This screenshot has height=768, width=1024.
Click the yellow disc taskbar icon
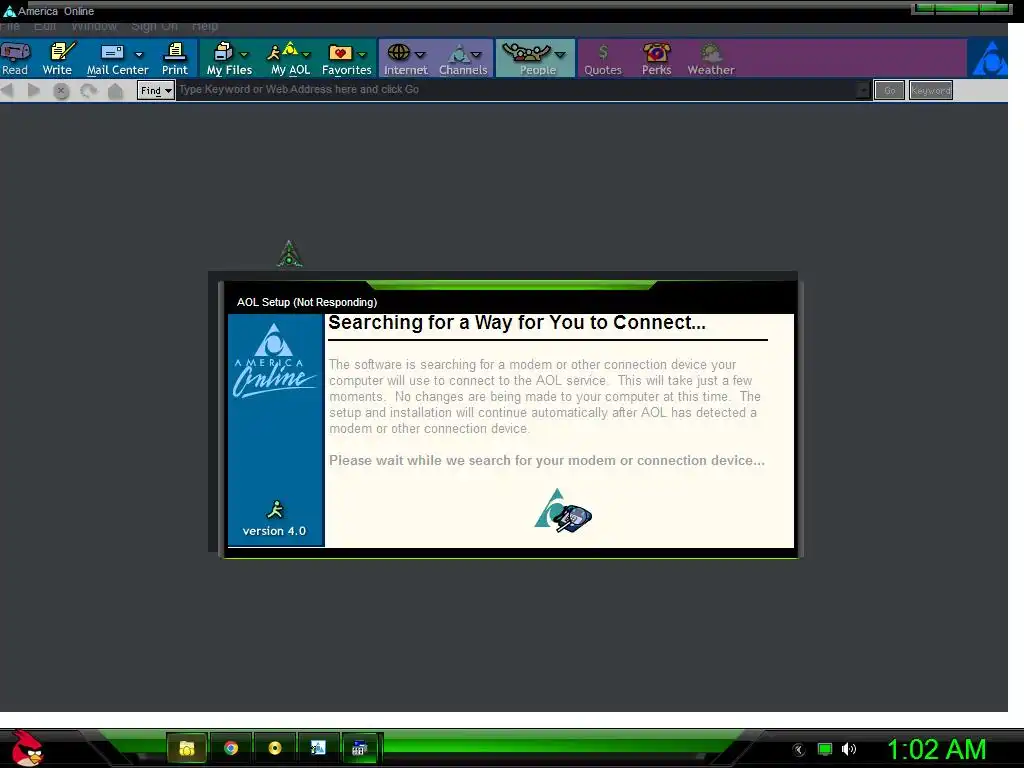274,748
